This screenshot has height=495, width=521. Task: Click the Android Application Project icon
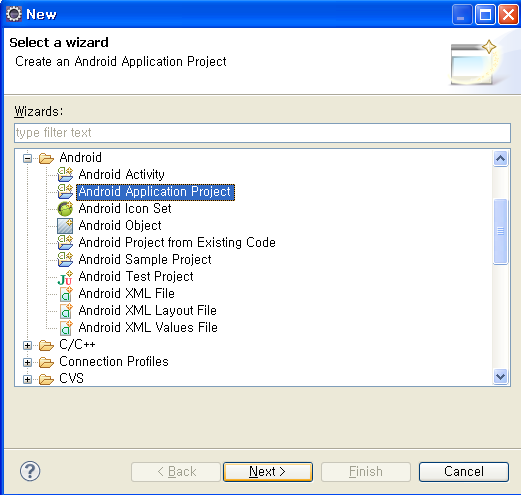click(65, 191)
